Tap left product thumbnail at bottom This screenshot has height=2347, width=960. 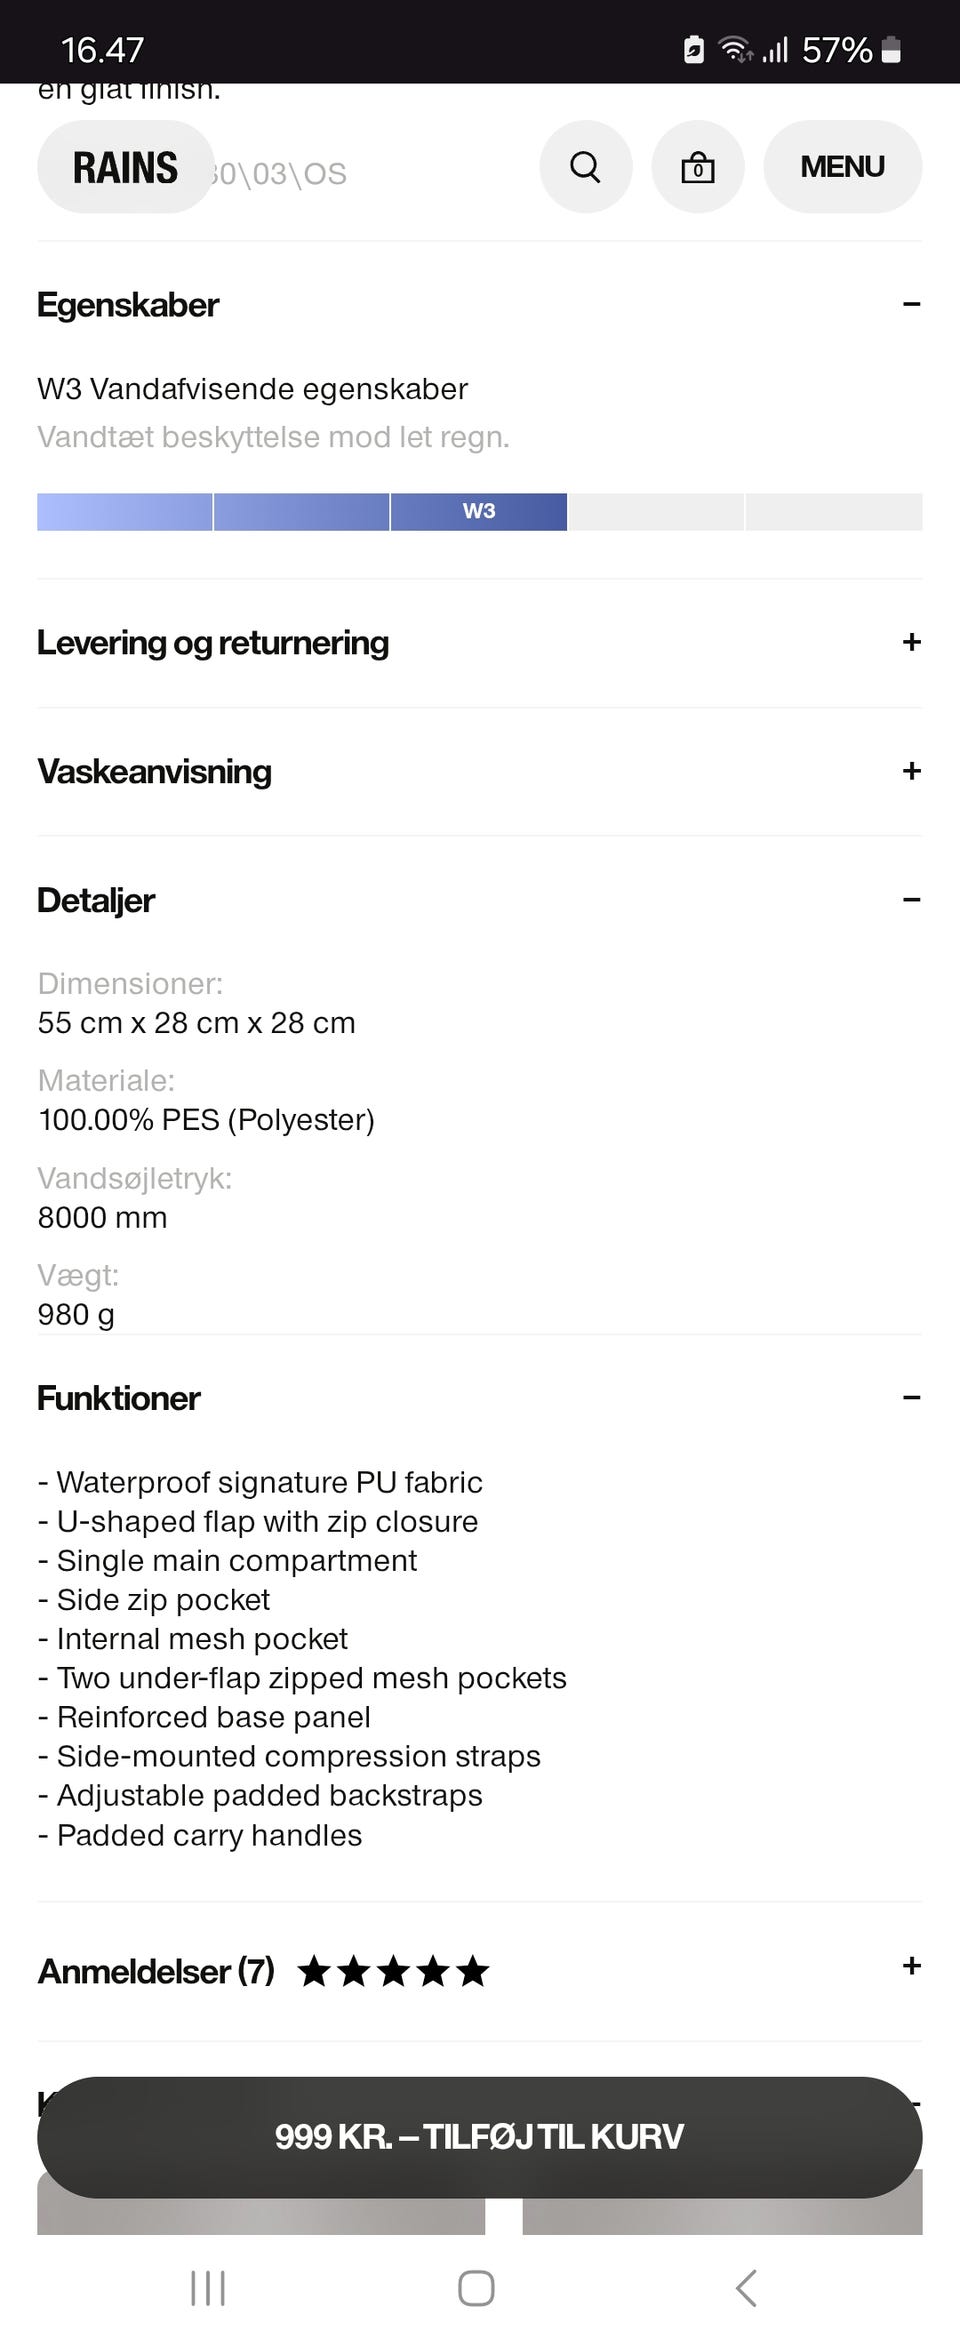coord(260,2215)
